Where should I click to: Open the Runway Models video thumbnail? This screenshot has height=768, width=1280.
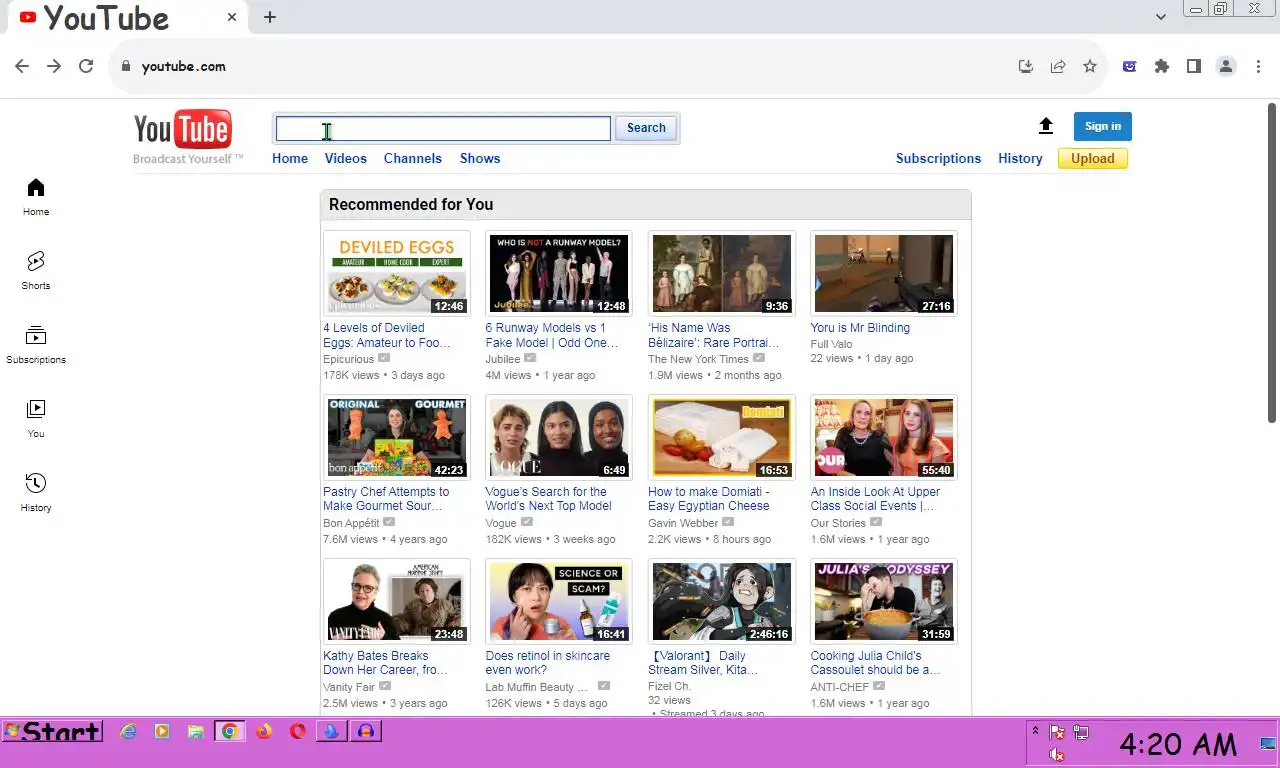(559, 274)
